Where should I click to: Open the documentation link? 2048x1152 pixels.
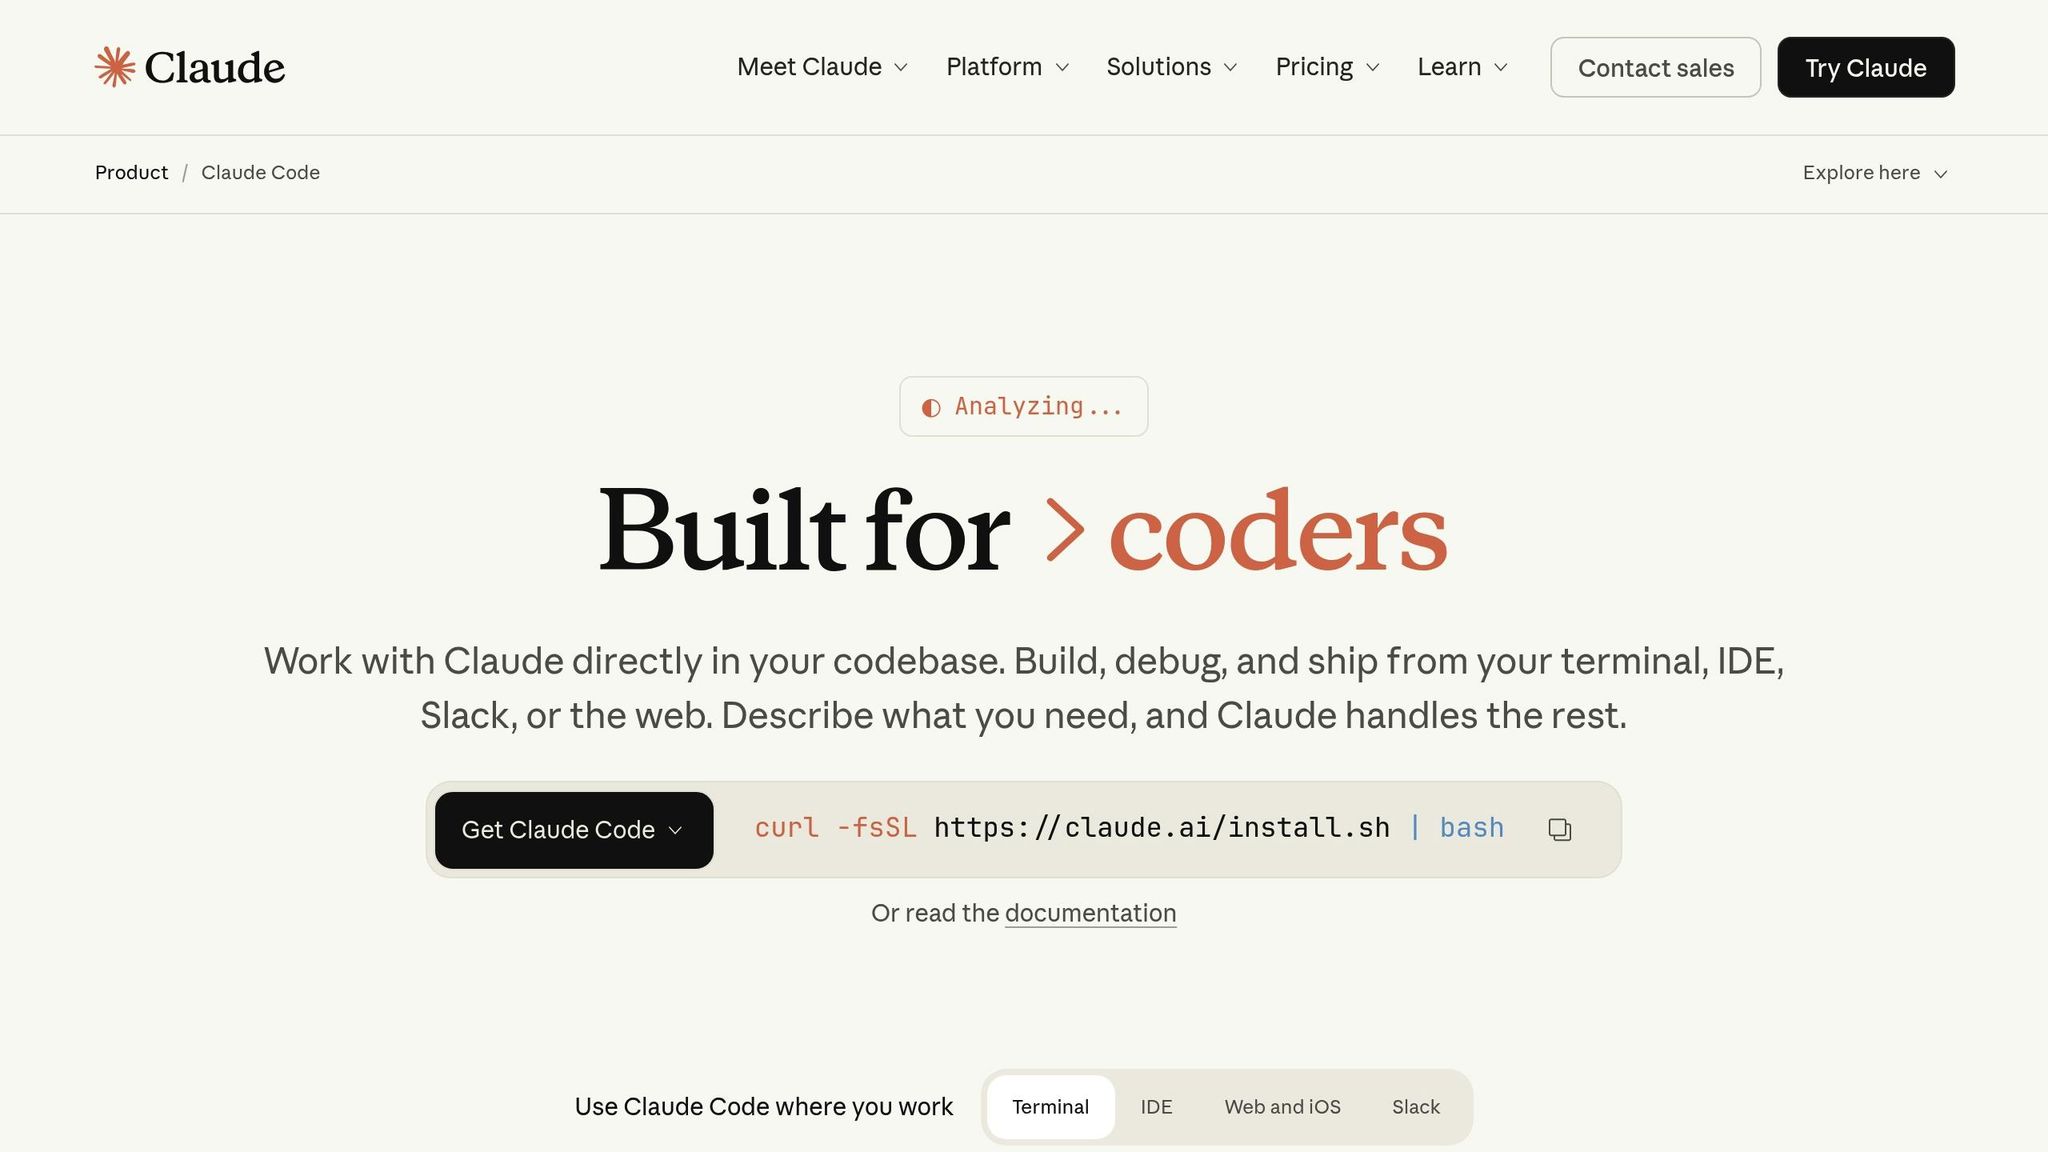pos(1090,913)
